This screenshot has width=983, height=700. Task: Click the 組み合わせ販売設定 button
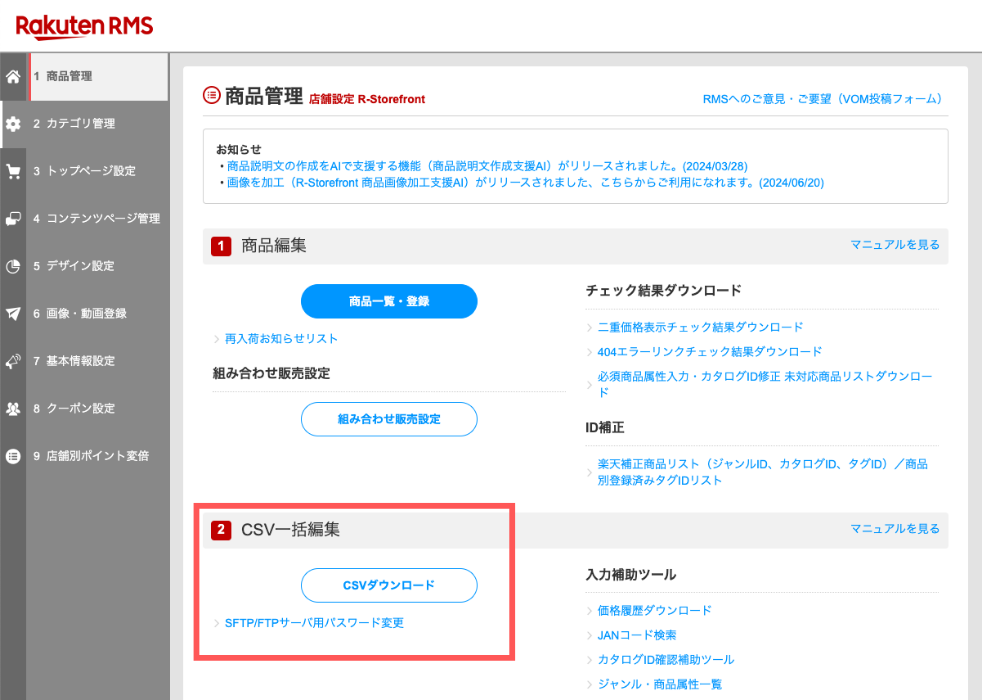389,419
